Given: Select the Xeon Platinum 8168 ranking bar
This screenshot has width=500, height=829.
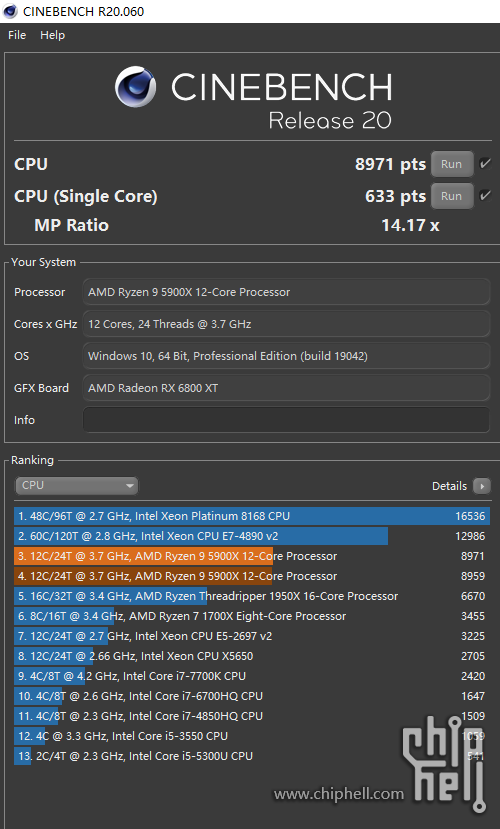Looking at the screenshot, I should 252,516.
